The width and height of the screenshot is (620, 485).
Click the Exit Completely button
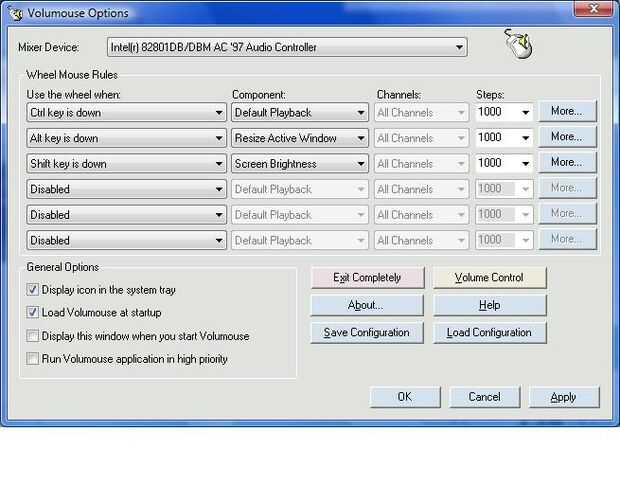coord(367,277)
